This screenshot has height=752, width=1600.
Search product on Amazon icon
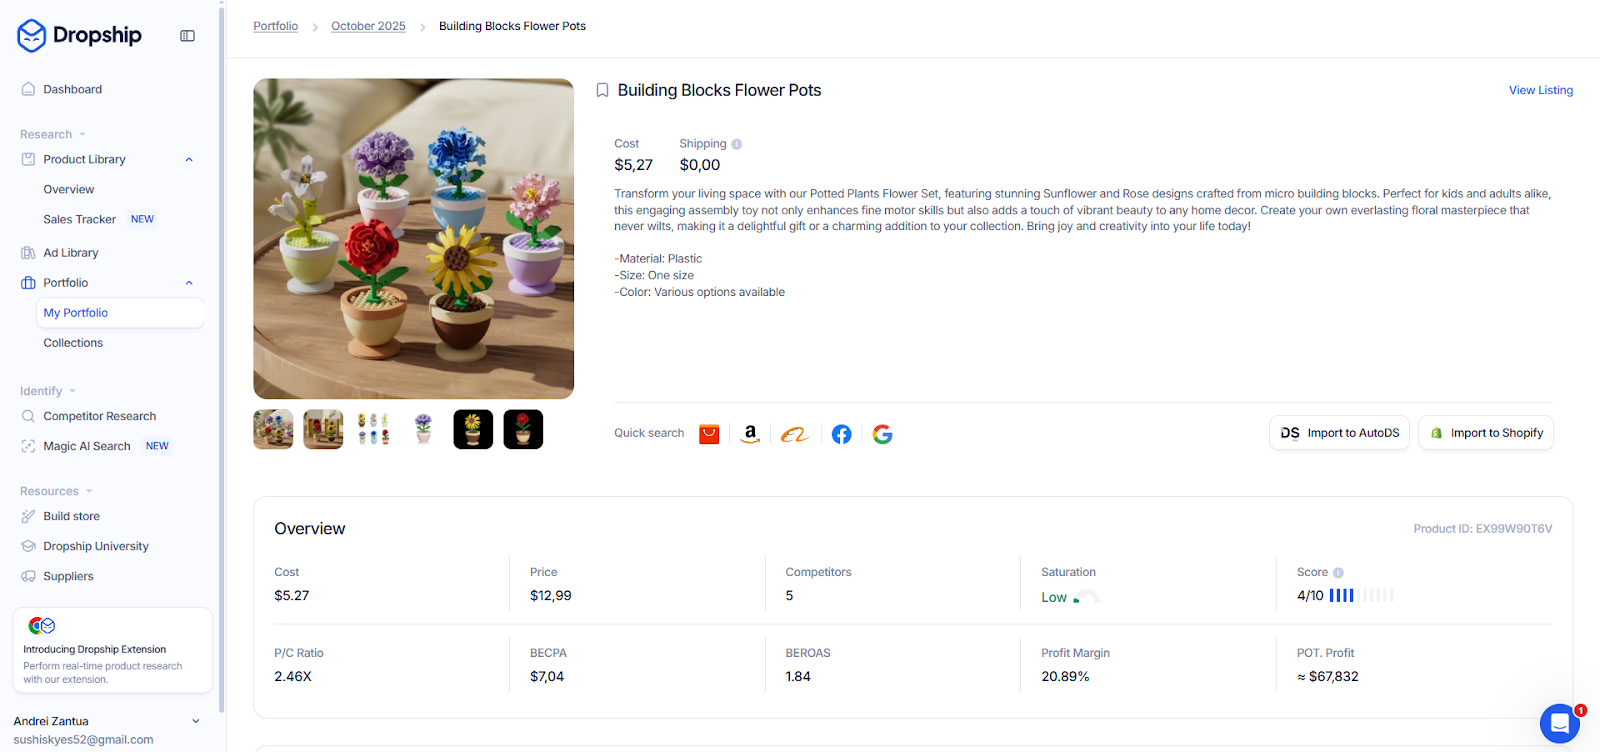750,434
